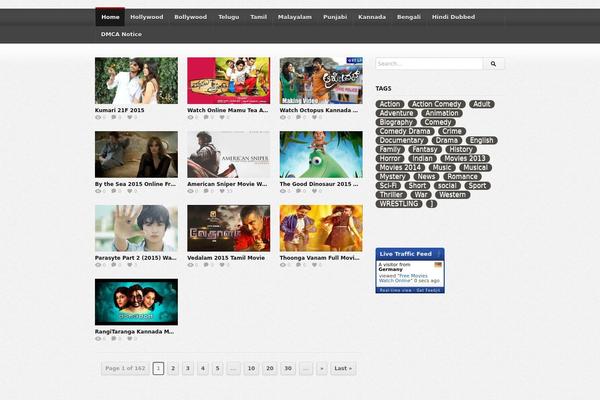Open By the Sea 2015 title link
Viewport: 600px width, 400px height.
135,184
